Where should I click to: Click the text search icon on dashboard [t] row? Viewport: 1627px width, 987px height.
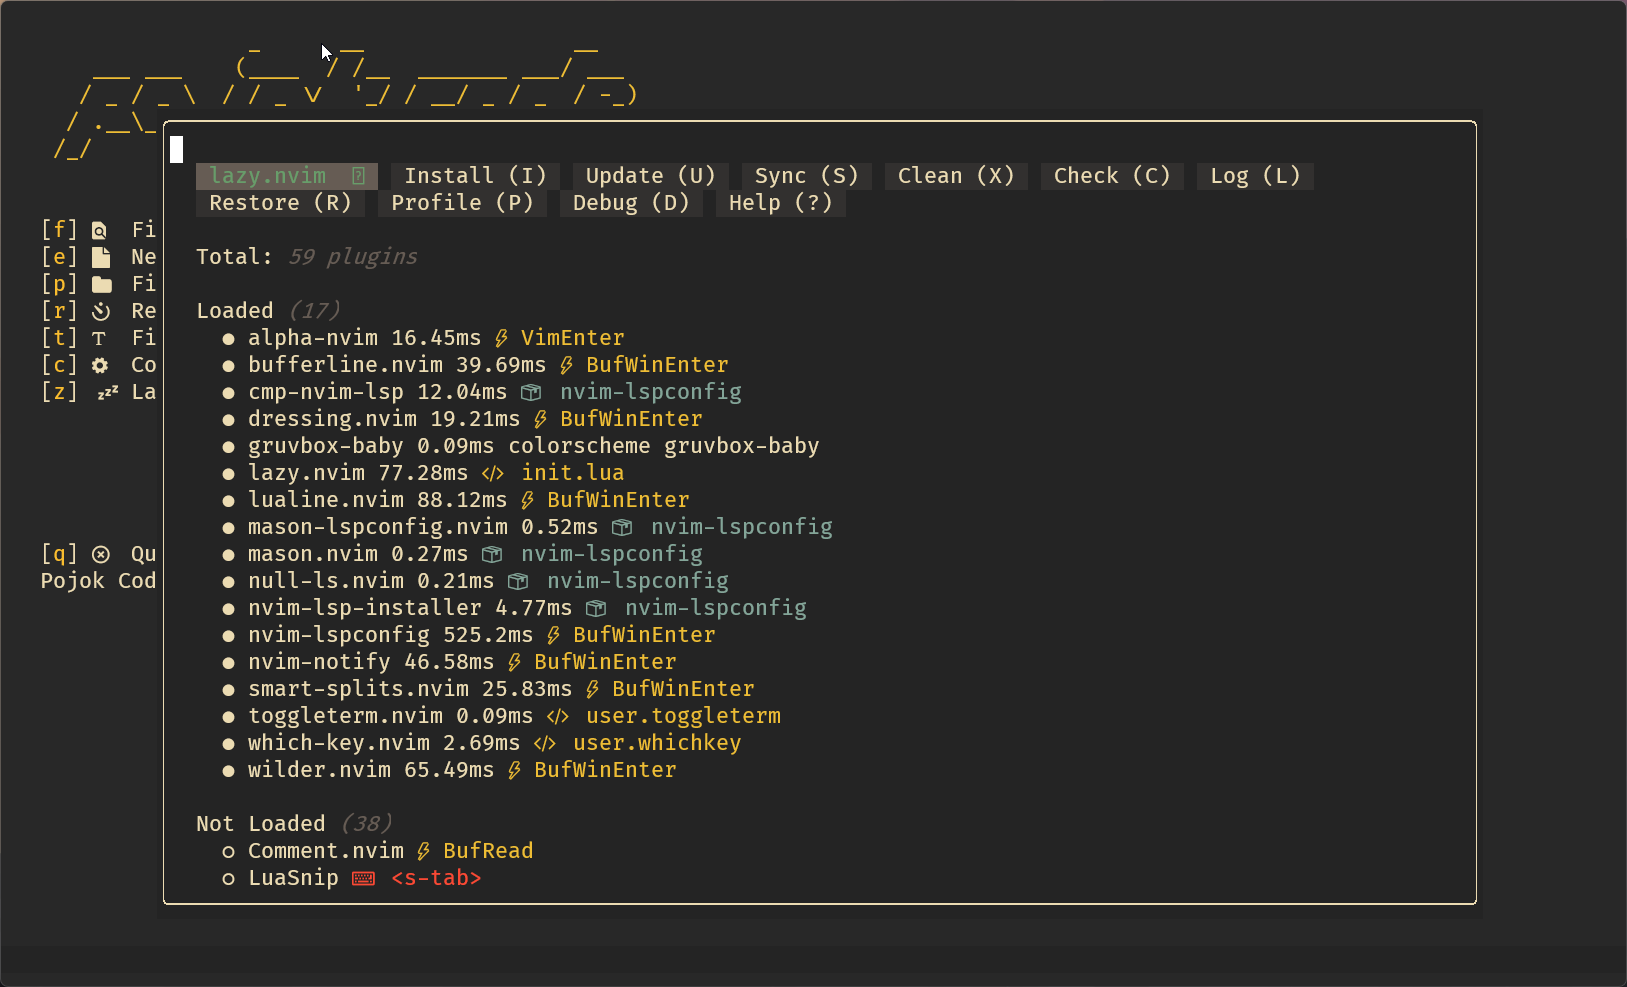tap(99, 339)
